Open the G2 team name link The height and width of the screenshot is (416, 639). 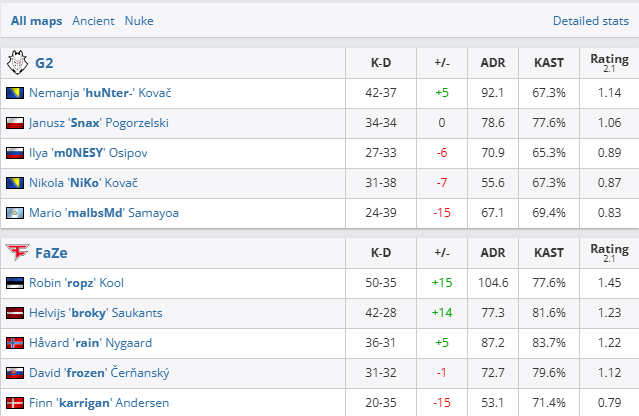click(x=44, y=63)
